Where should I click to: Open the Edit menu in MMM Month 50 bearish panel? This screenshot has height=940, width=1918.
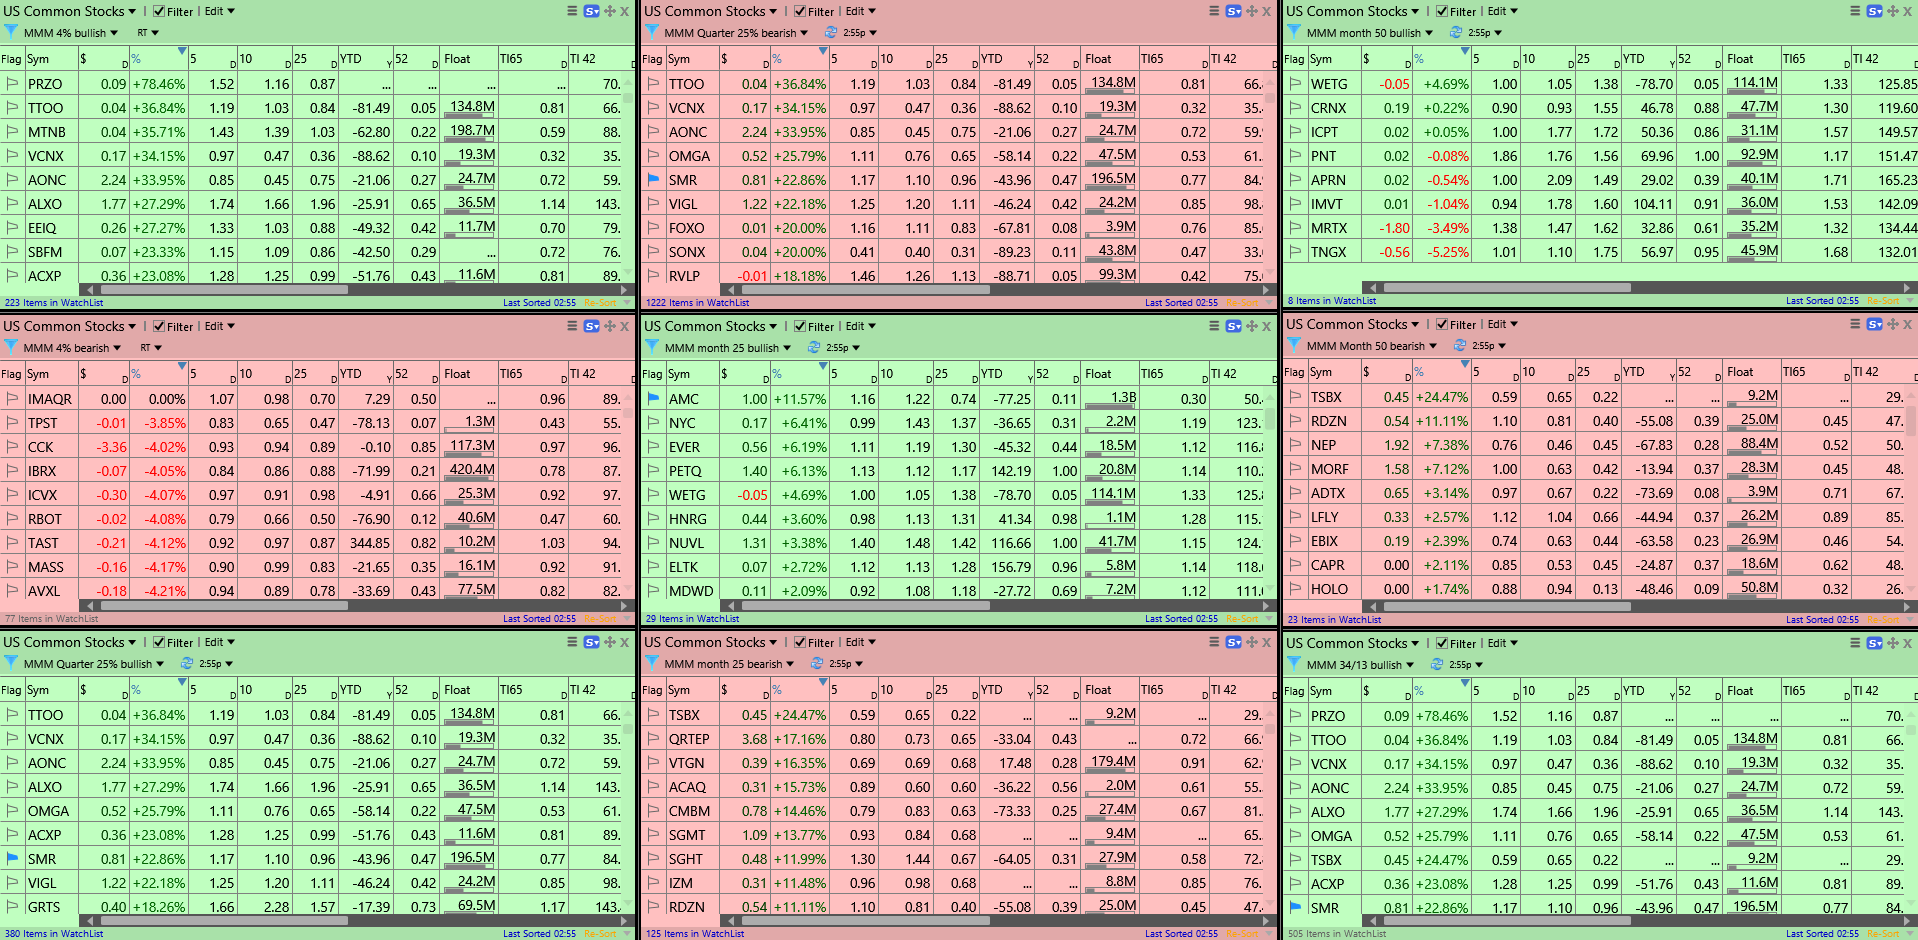pyautogui.click(x=1503, y=324)
